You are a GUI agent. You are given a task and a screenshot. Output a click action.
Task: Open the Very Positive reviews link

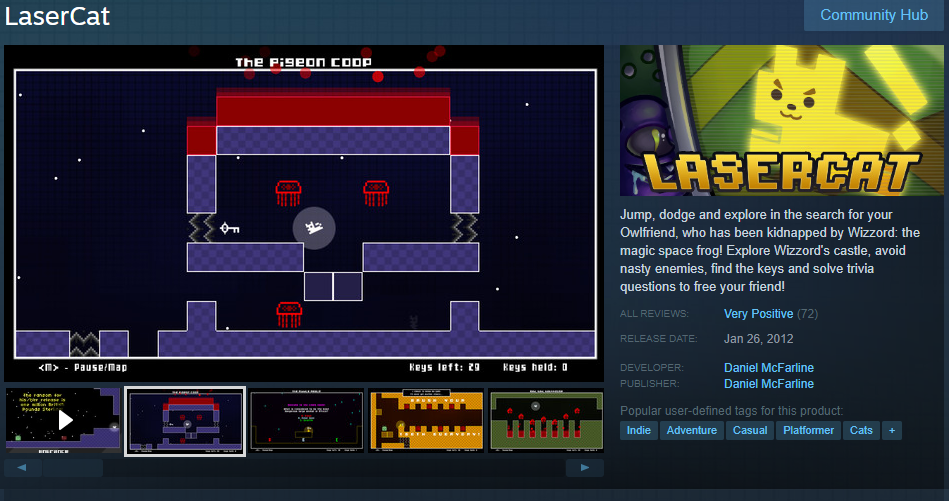tap(758, 314)
